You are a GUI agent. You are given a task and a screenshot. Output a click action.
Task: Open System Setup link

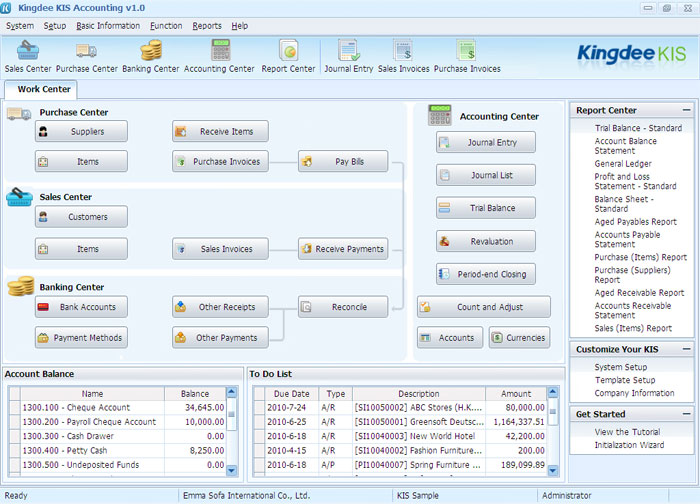[621, 367]
